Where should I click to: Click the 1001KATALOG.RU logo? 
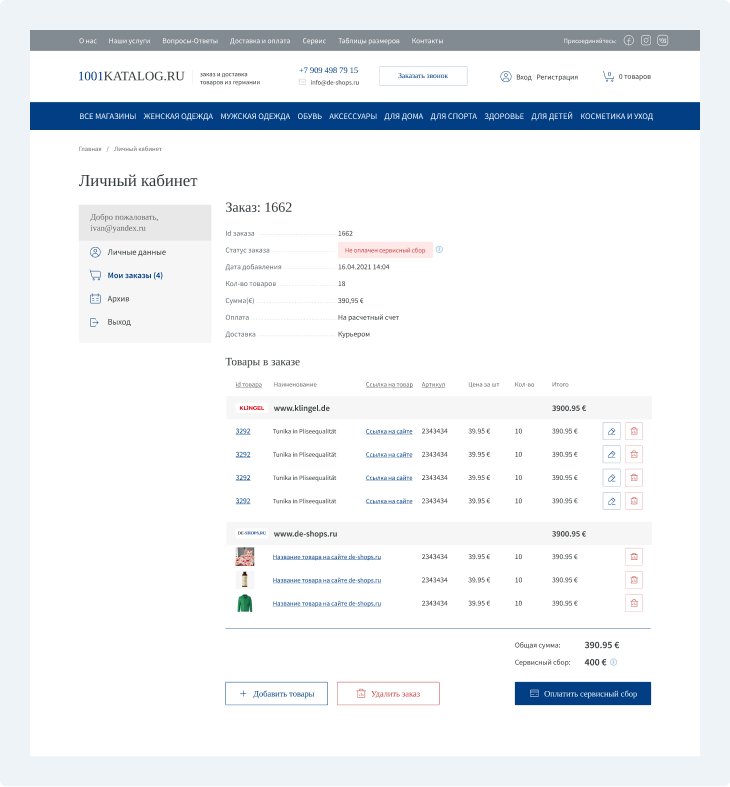click(x=132, y=76)
